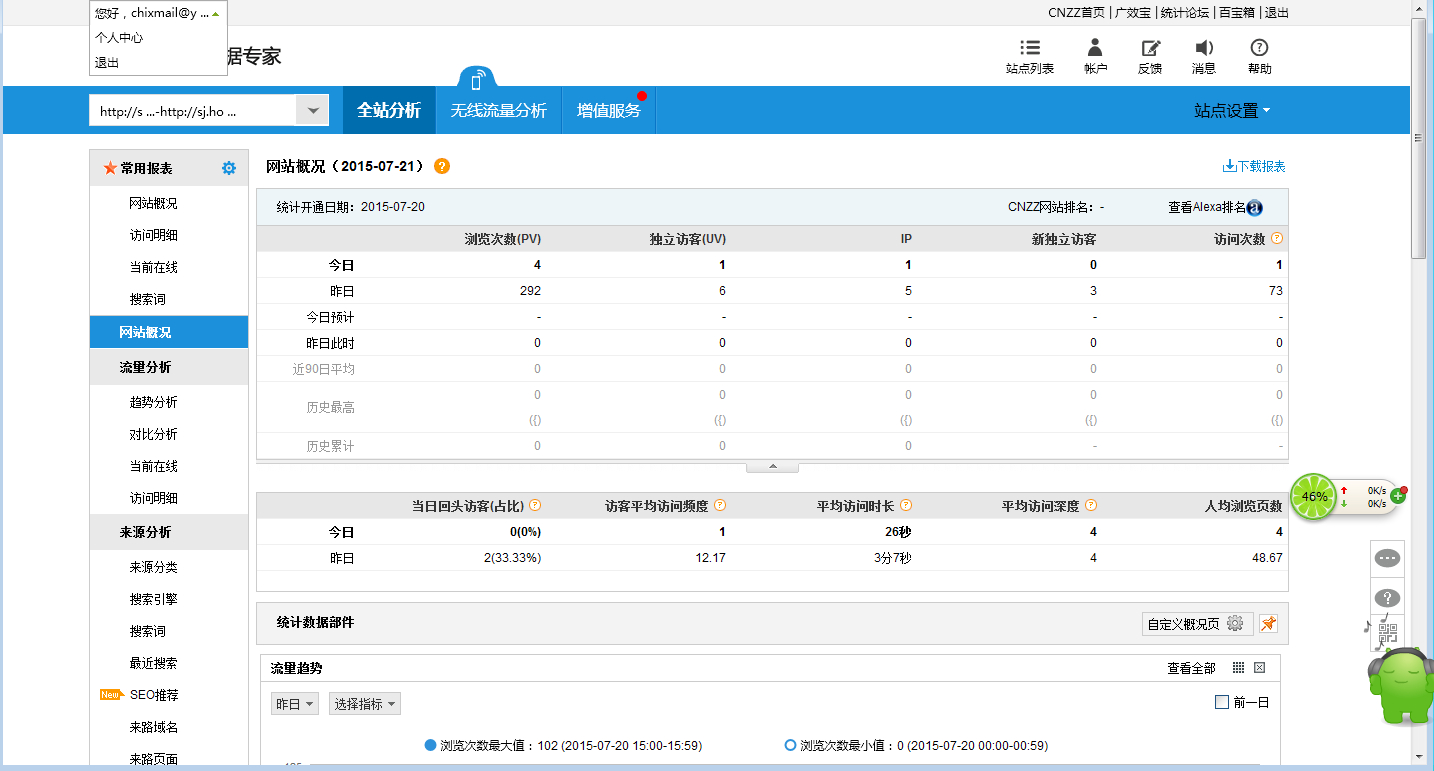The height and width of the screenshot is (771, 1434).
Task: Open 来路页面 in the sidebar
Action: tap(153, 759)
